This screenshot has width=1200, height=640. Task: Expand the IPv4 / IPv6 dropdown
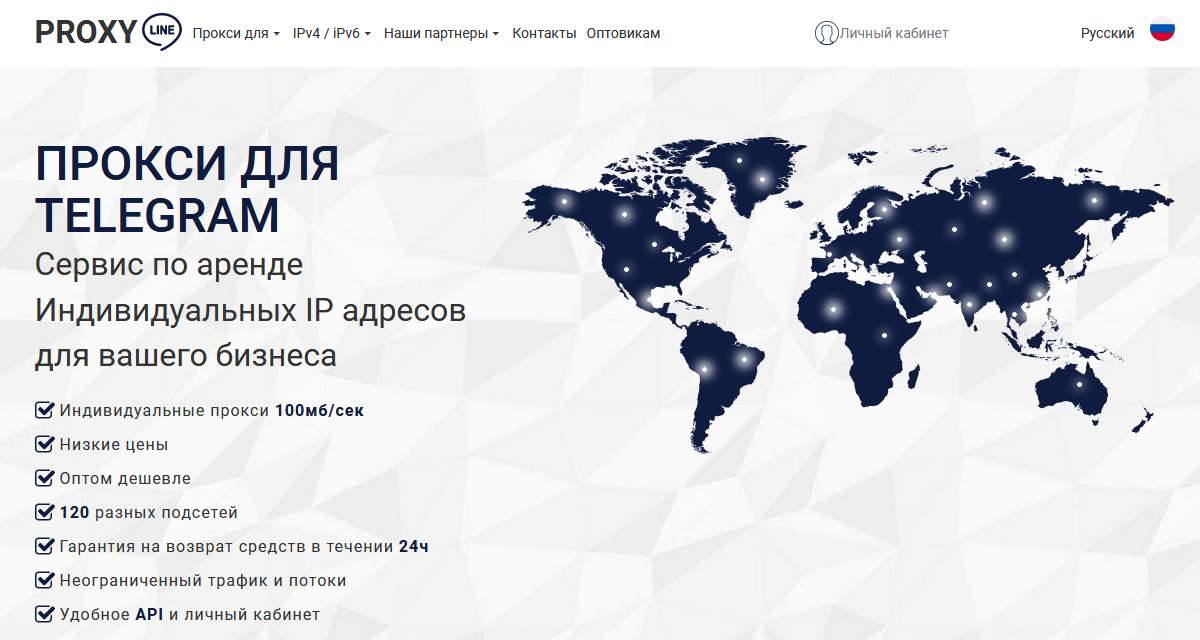332,33
